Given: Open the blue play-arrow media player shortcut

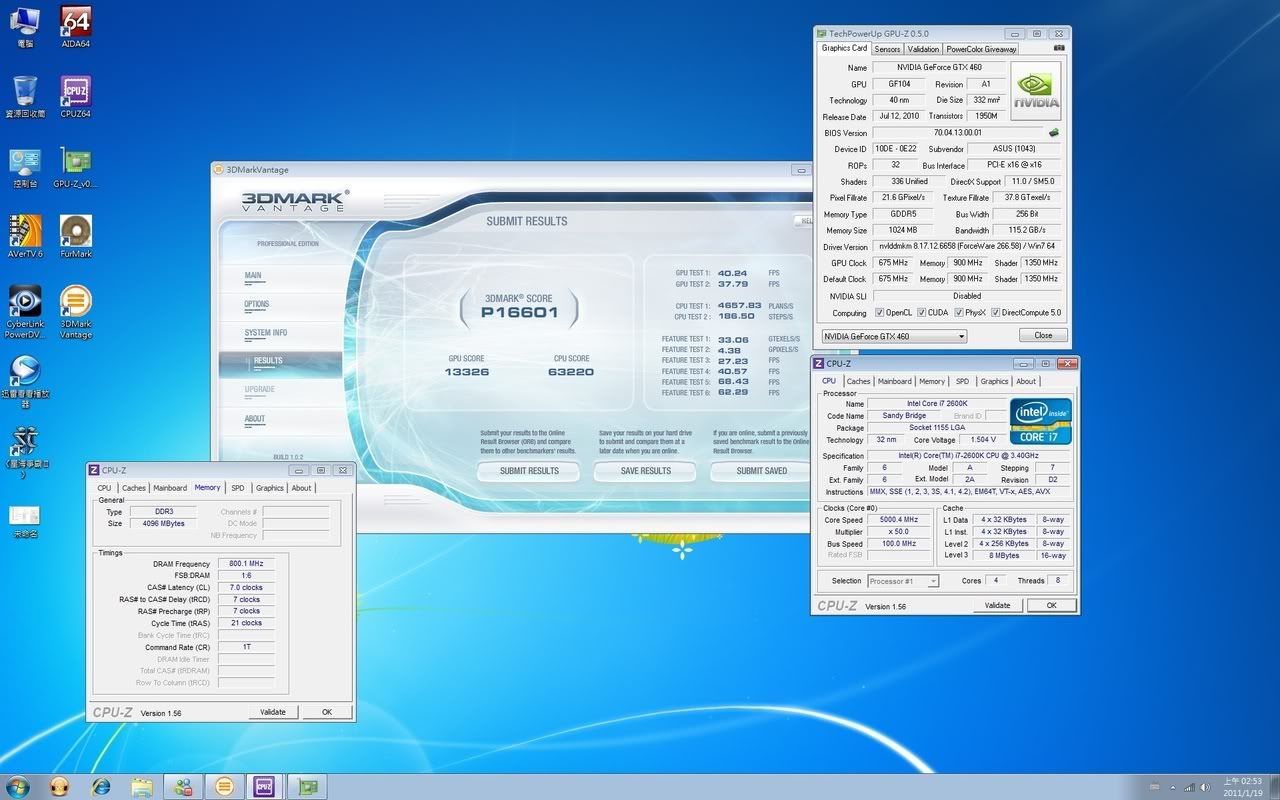Looking at the screenshot, I should coord(25,382).
